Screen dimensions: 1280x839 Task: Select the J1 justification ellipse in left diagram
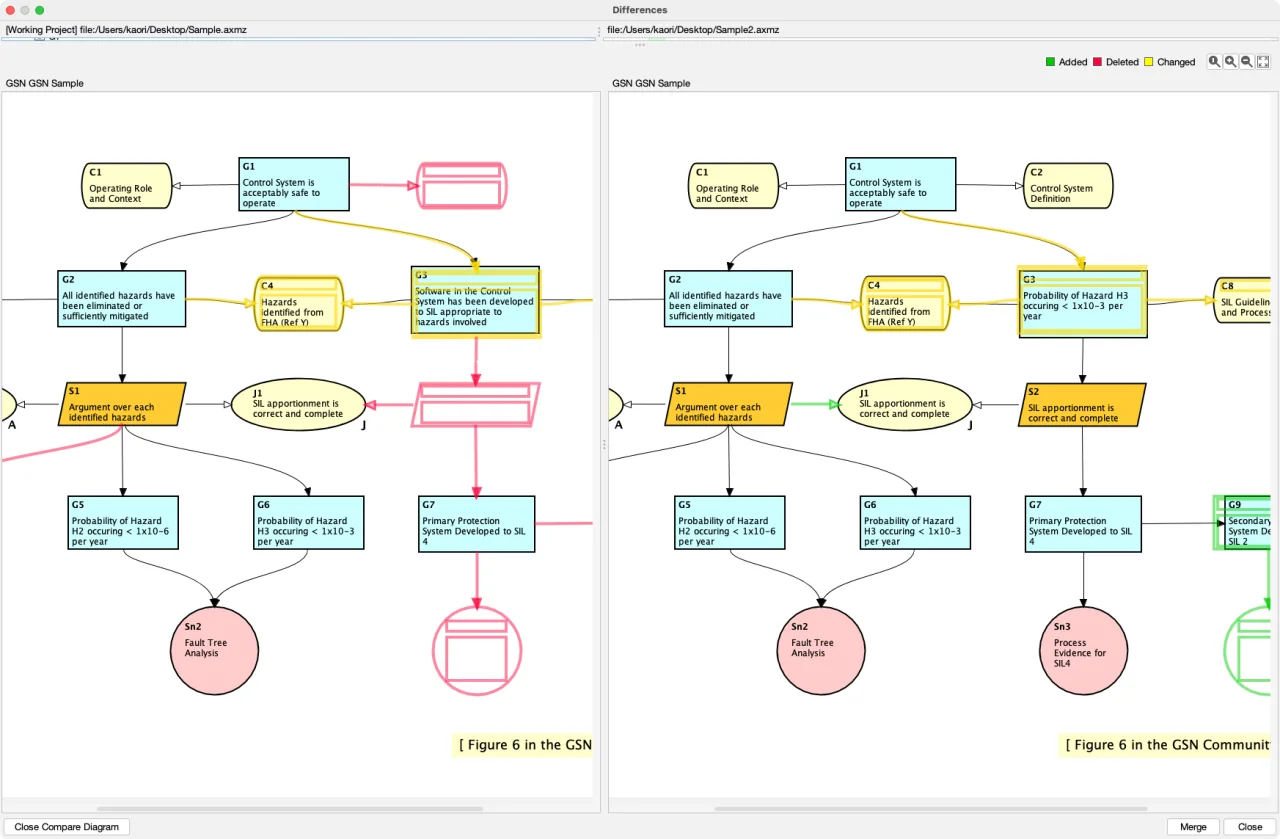pos(297,404)
